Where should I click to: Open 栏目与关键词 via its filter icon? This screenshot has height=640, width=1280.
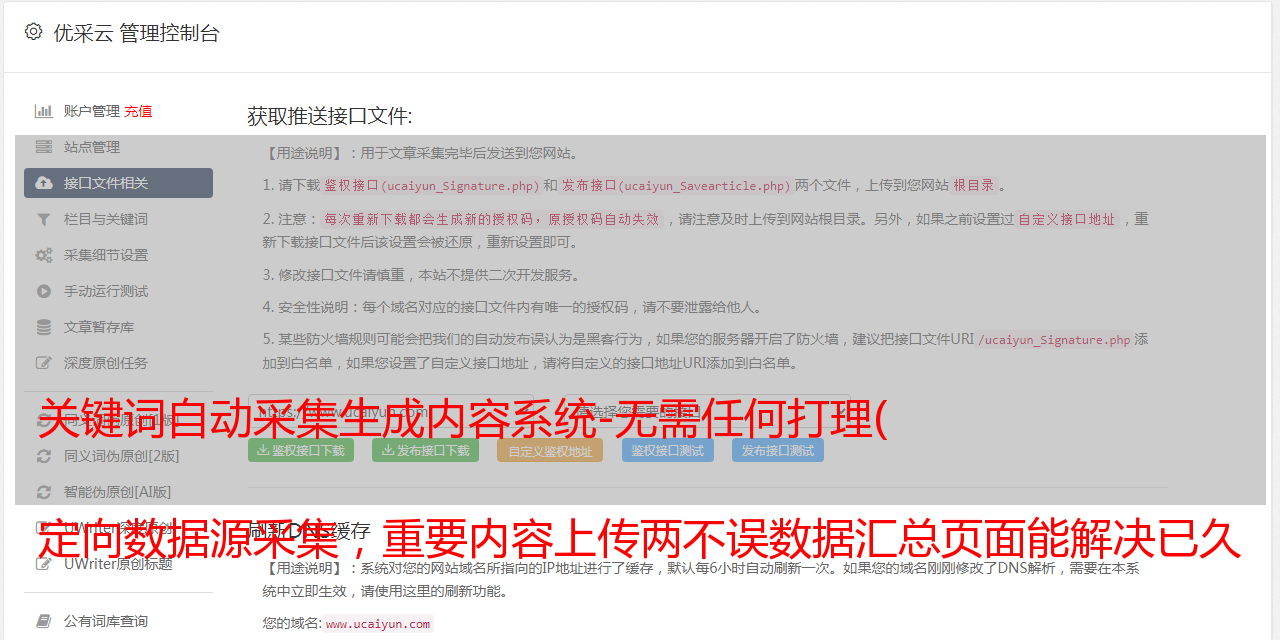coord(44,219)
